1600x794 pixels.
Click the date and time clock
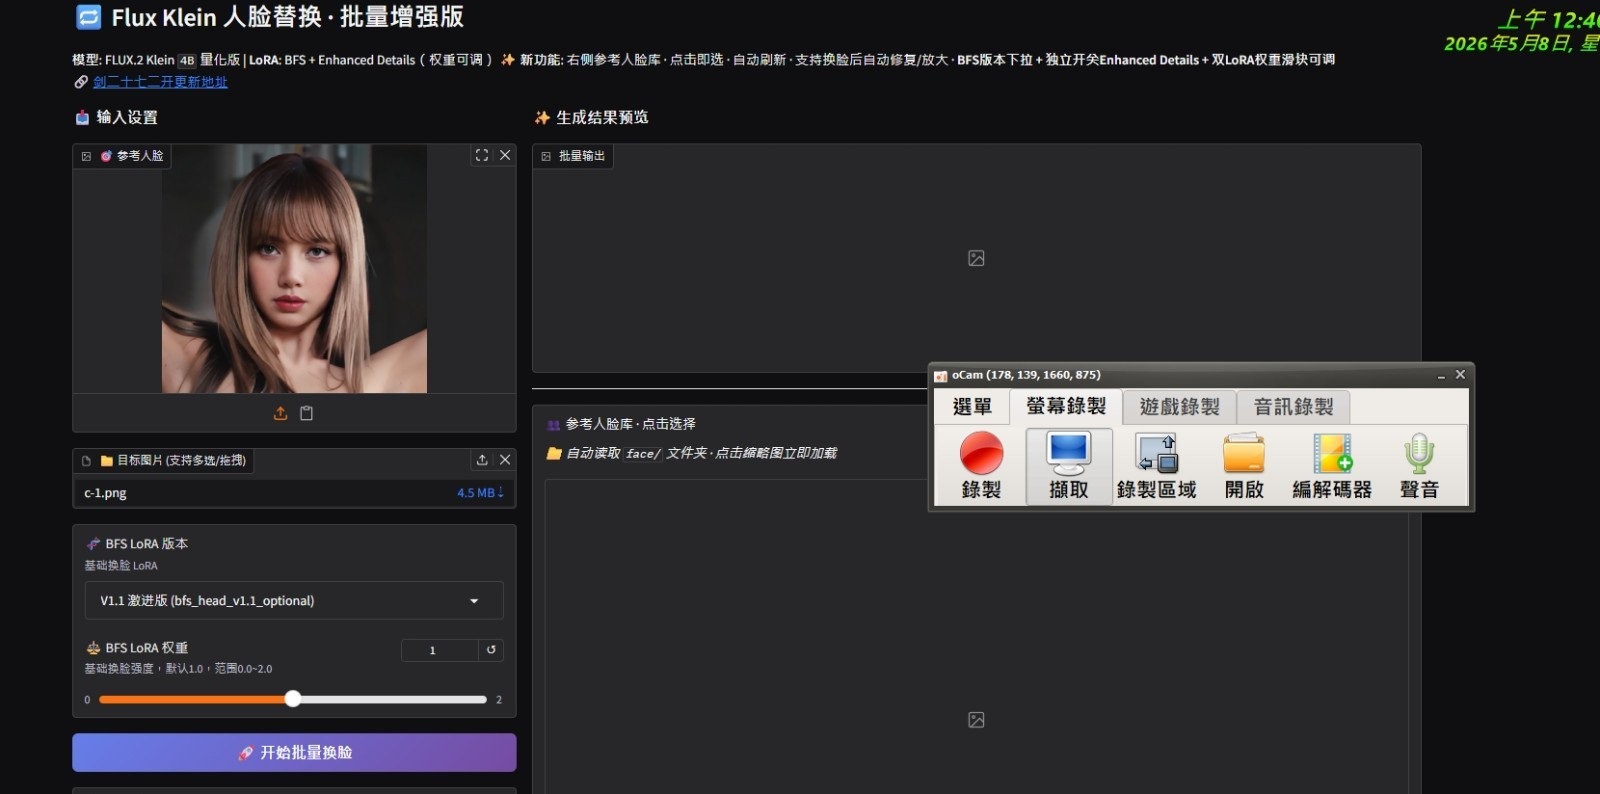point(1522,31)
